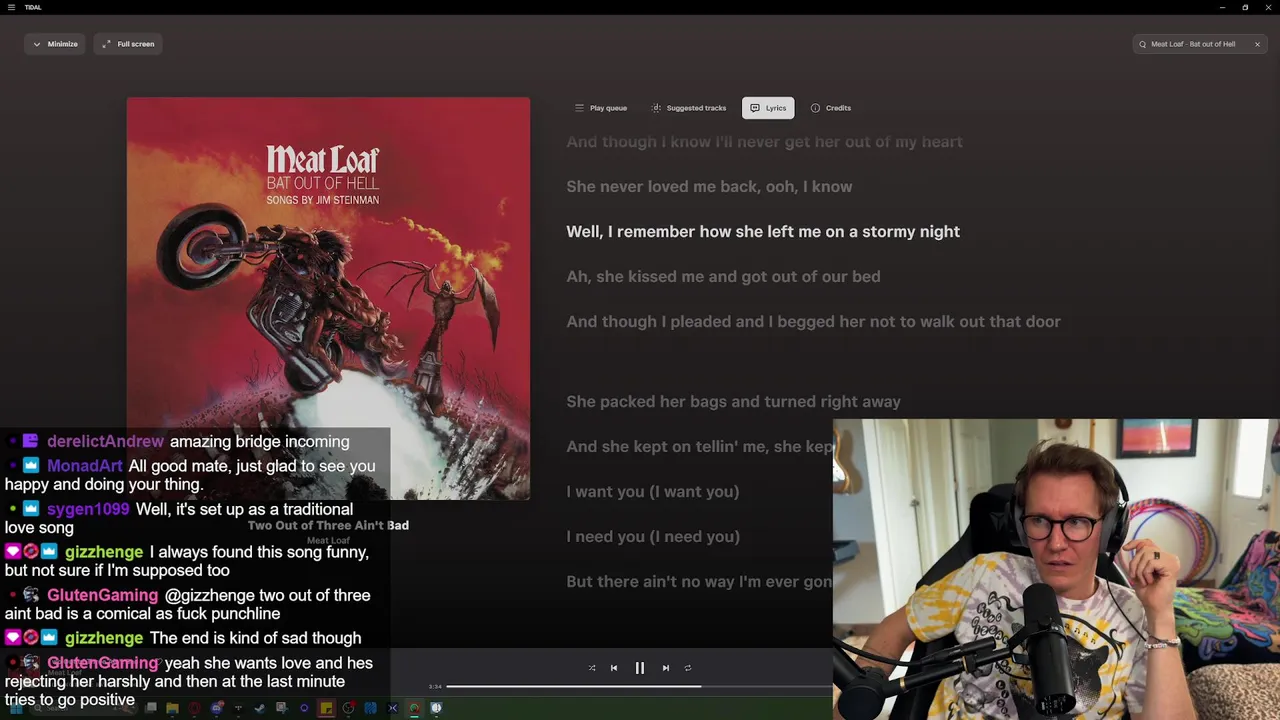Jump to lyric 'And she kept on tellin' me'

699,447
